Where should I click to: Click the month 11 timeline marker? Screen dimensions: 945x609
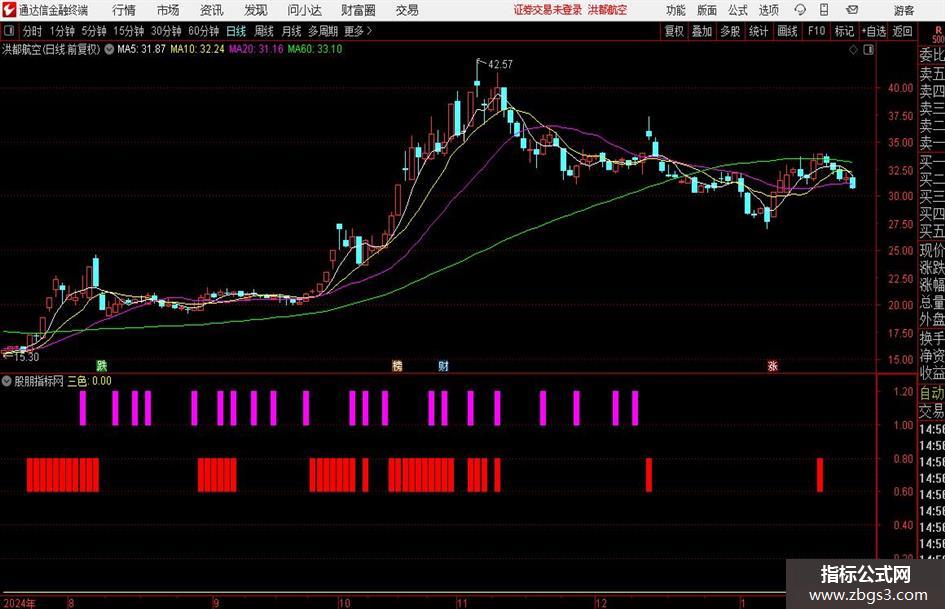[x=462, y=603]
